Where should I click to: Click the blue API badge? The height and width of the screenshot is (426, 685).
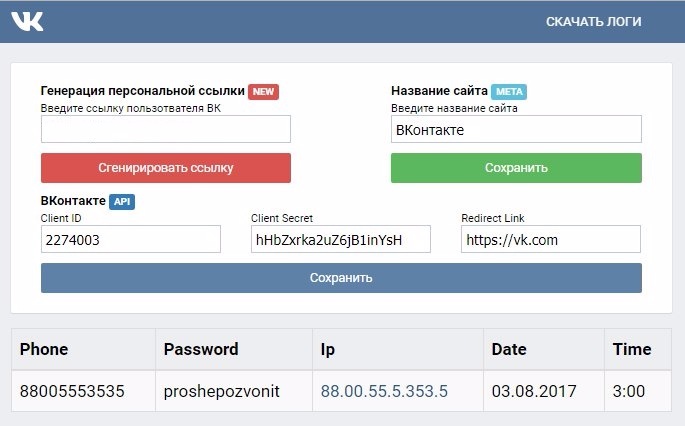click(x=122, y=201)
